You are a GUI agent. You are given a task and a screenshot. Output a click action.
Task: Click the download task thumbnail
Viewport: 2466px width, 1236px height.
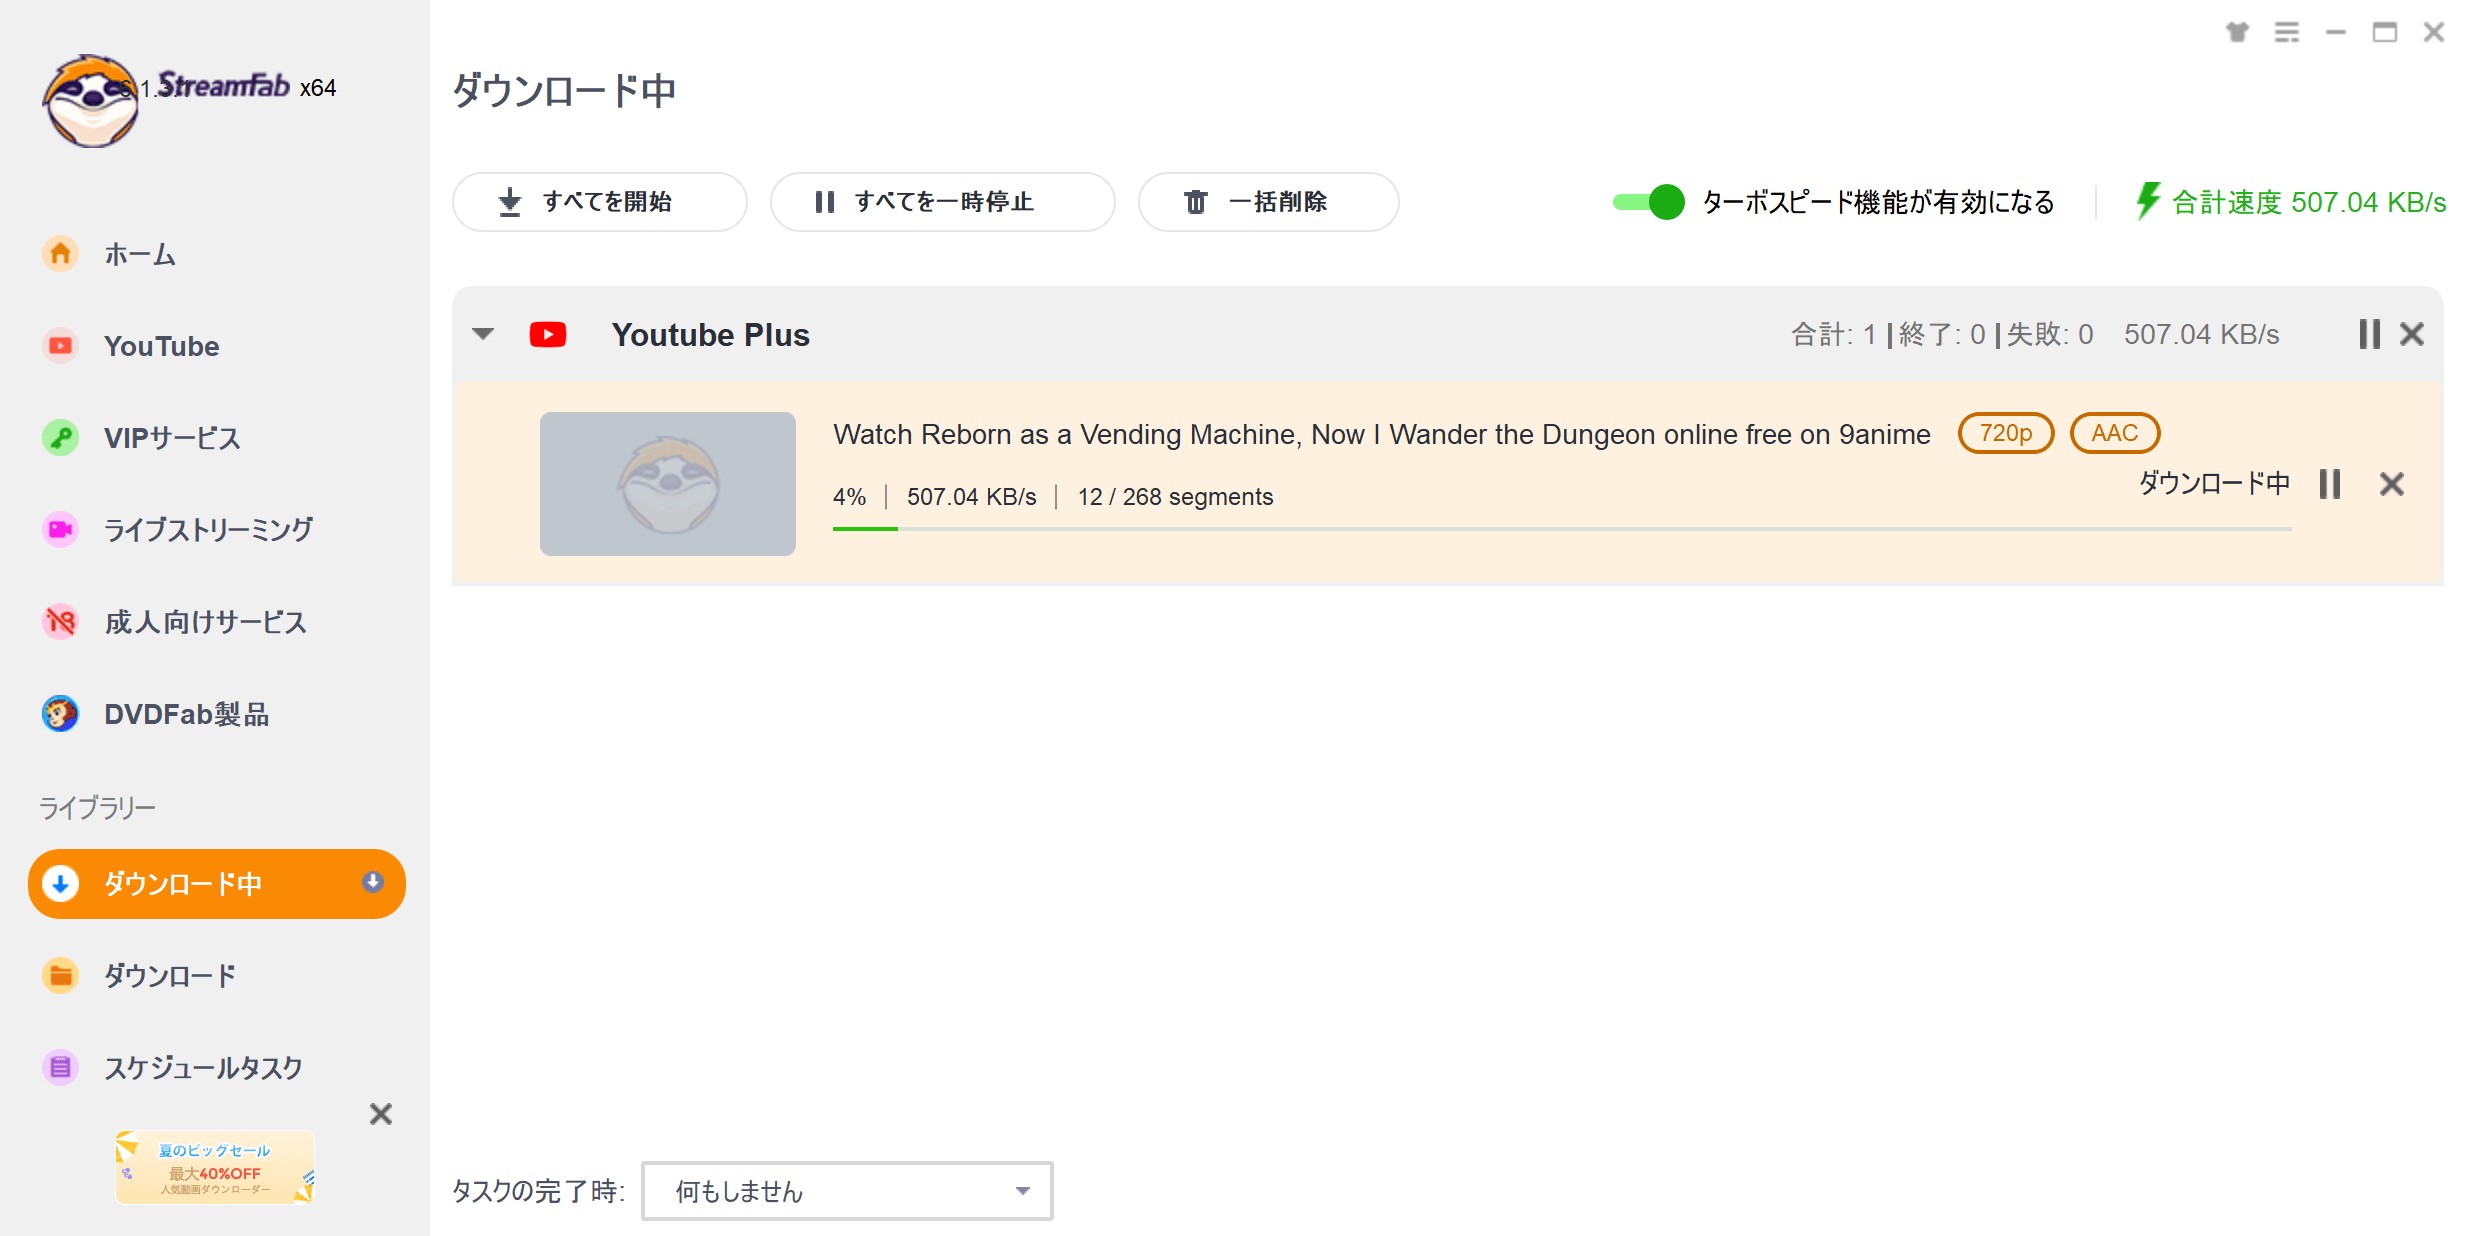pos(668,484)
